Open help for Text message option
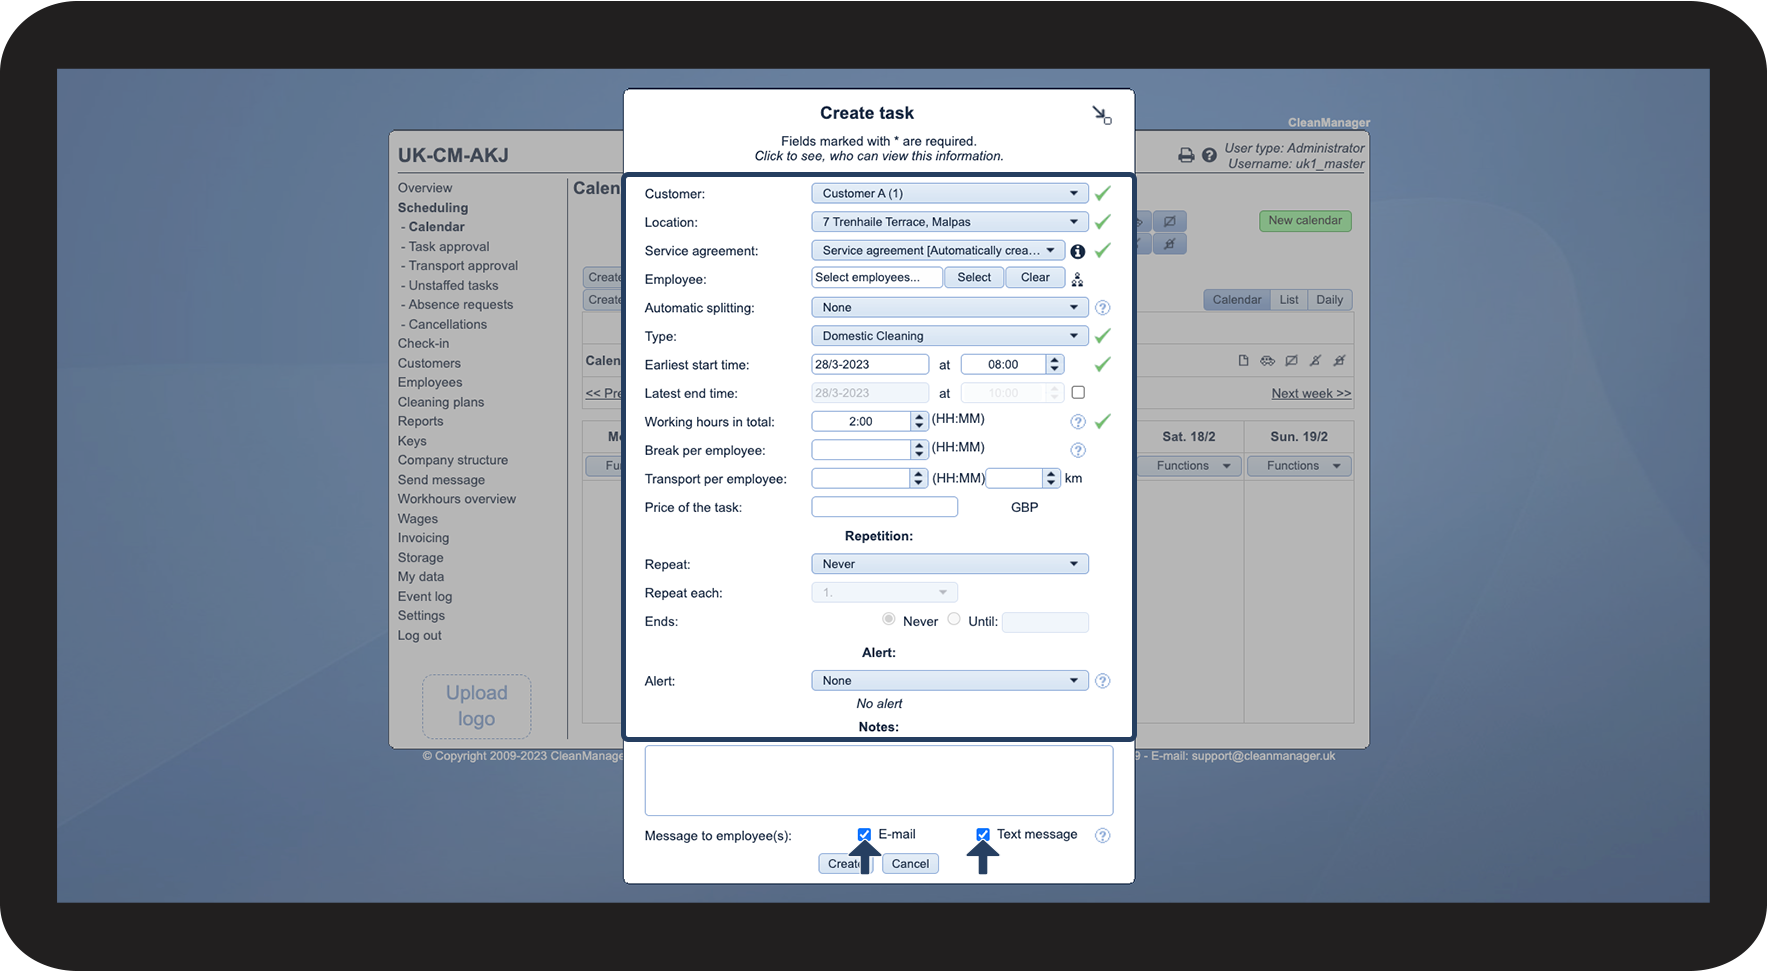This screenshot has width=1767, height=971. click(x=1102, y=835)
